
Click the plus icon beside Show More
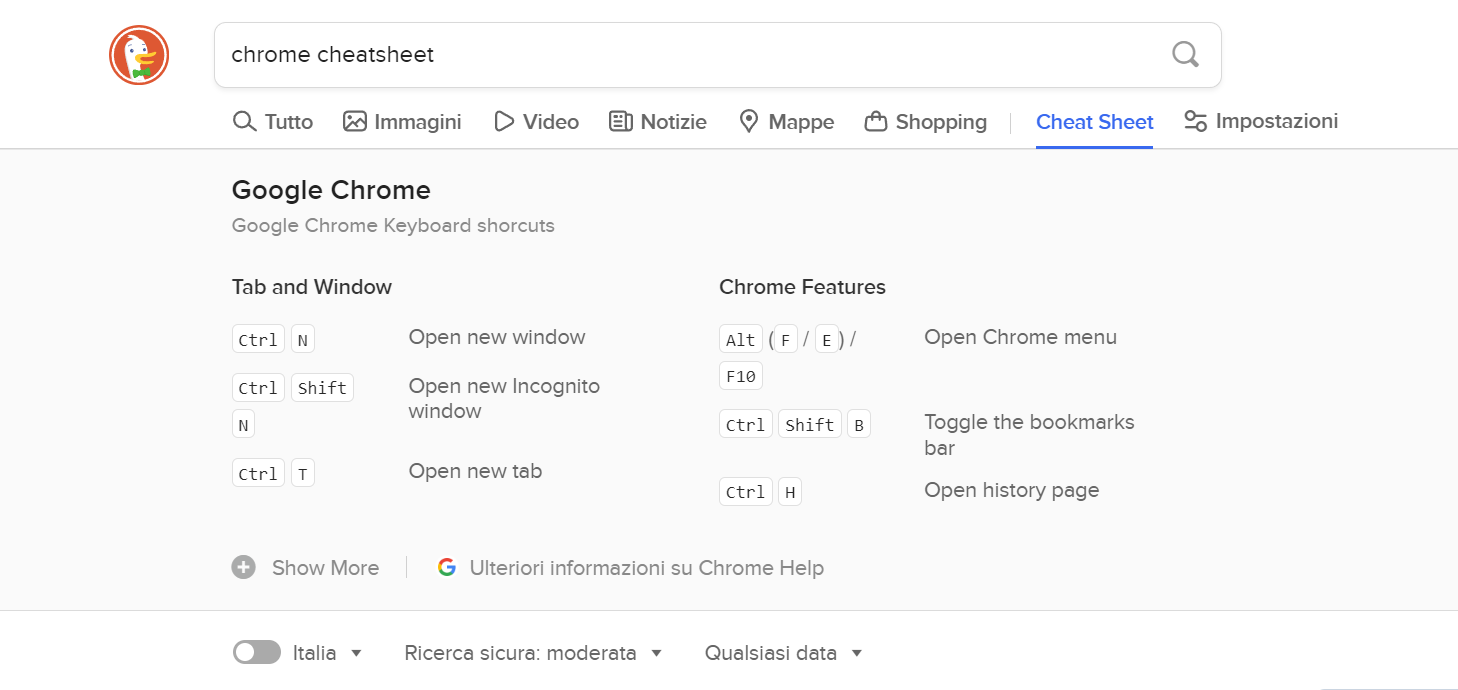(x=243, y=566)
